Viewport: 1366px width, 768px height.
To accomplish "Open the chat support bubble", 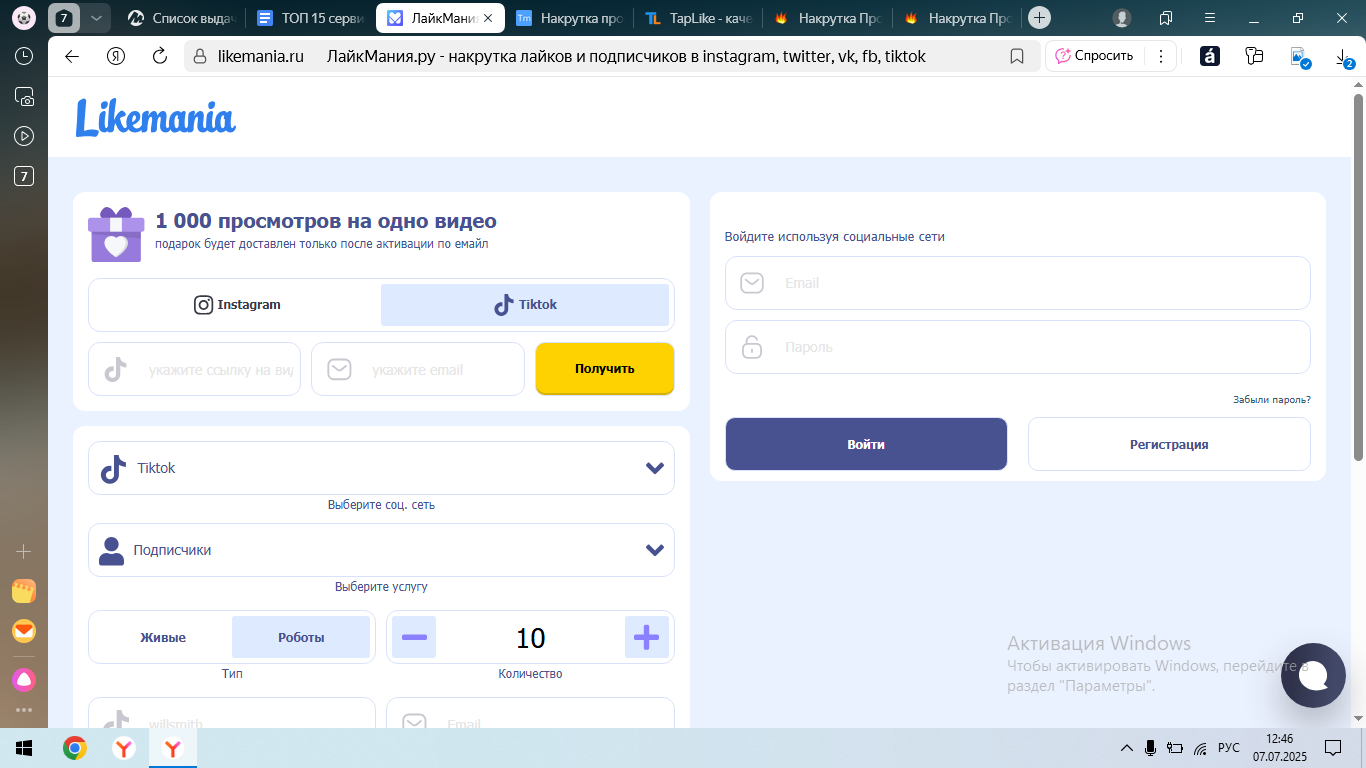I will (1313, 676).
